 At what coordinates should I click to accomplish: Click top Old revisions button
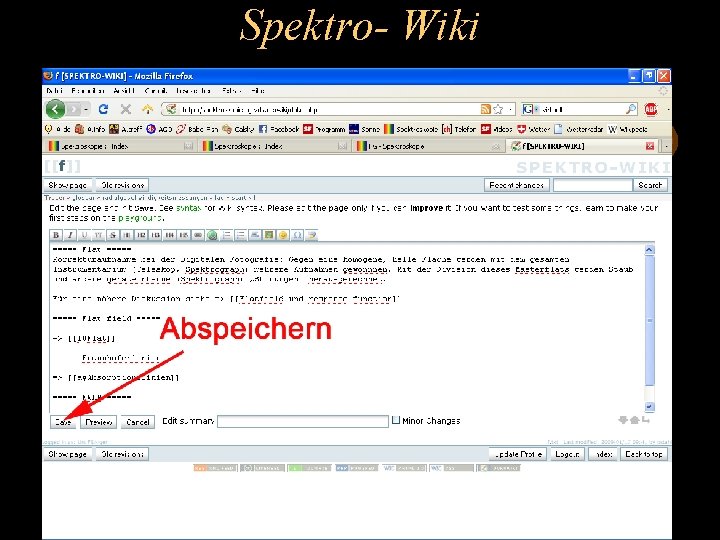pyautogui.click(x=123, y=185)
